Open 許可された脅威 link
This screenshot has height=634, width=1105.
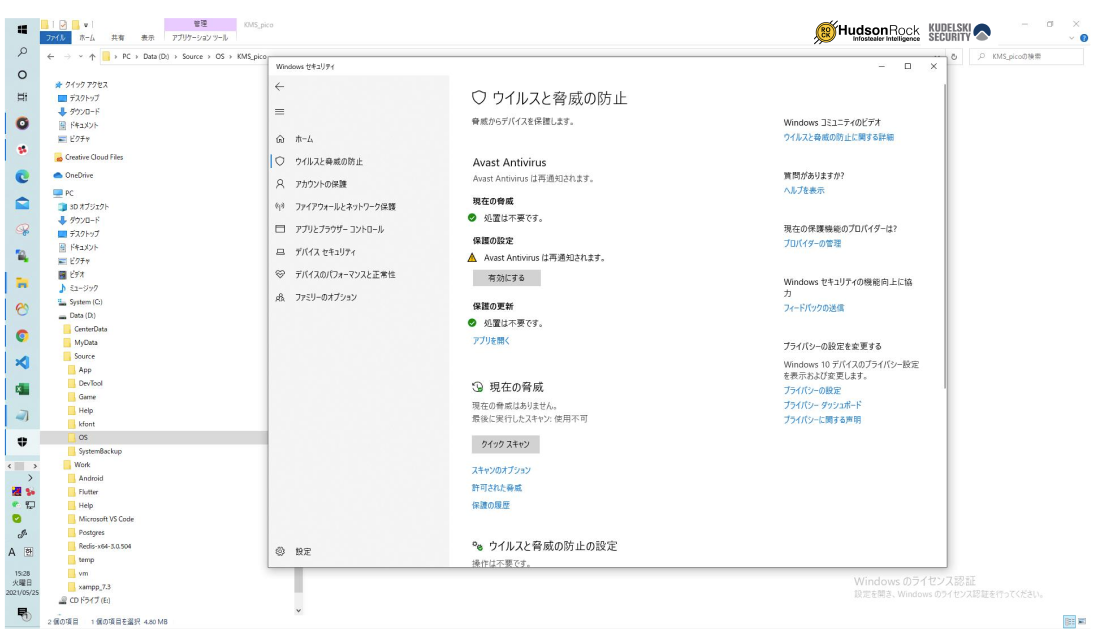pos(497,487)
